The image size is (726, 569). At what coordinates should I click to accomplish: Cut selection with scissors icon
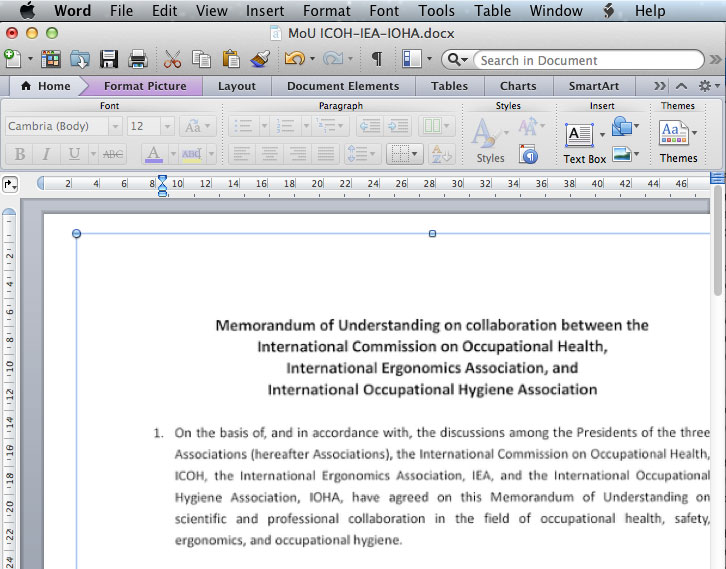[x=173, y=59]
